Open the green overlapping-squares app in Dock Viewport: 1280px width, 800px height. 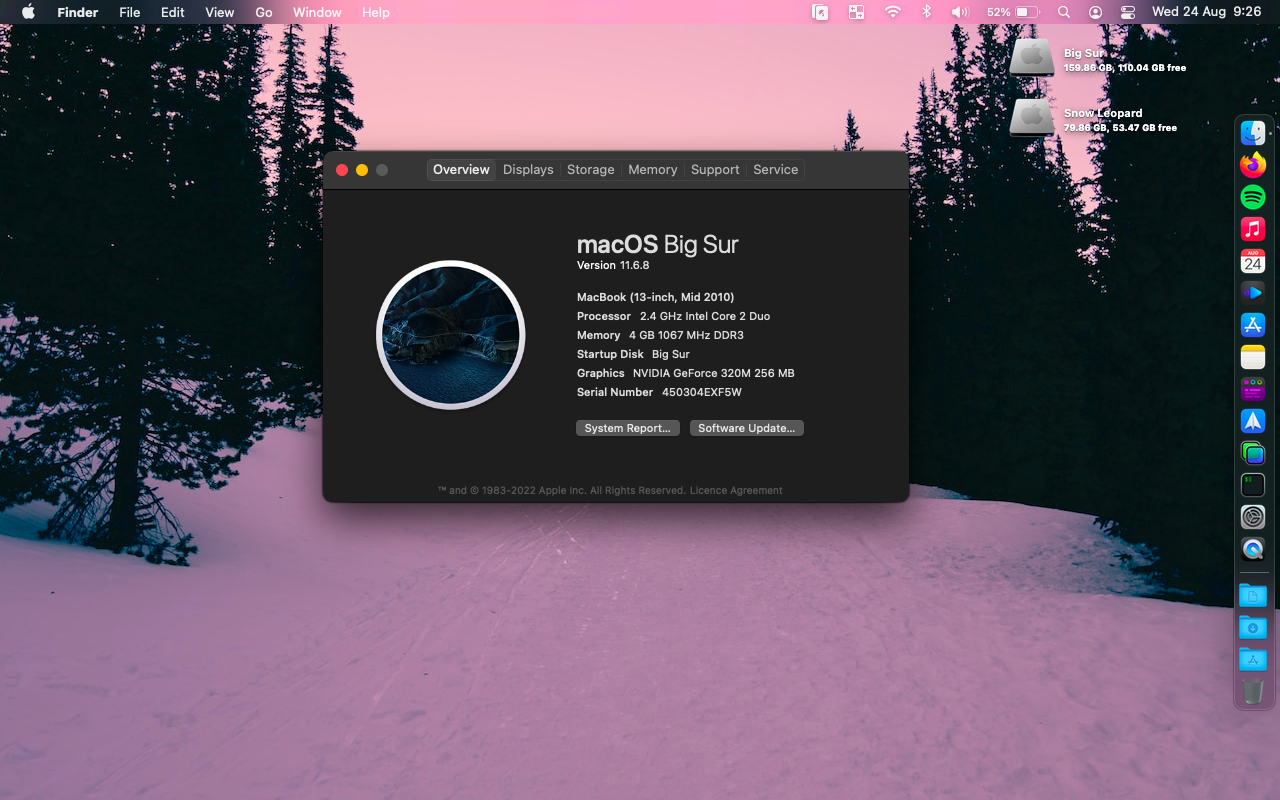[x=1253, y=453]
